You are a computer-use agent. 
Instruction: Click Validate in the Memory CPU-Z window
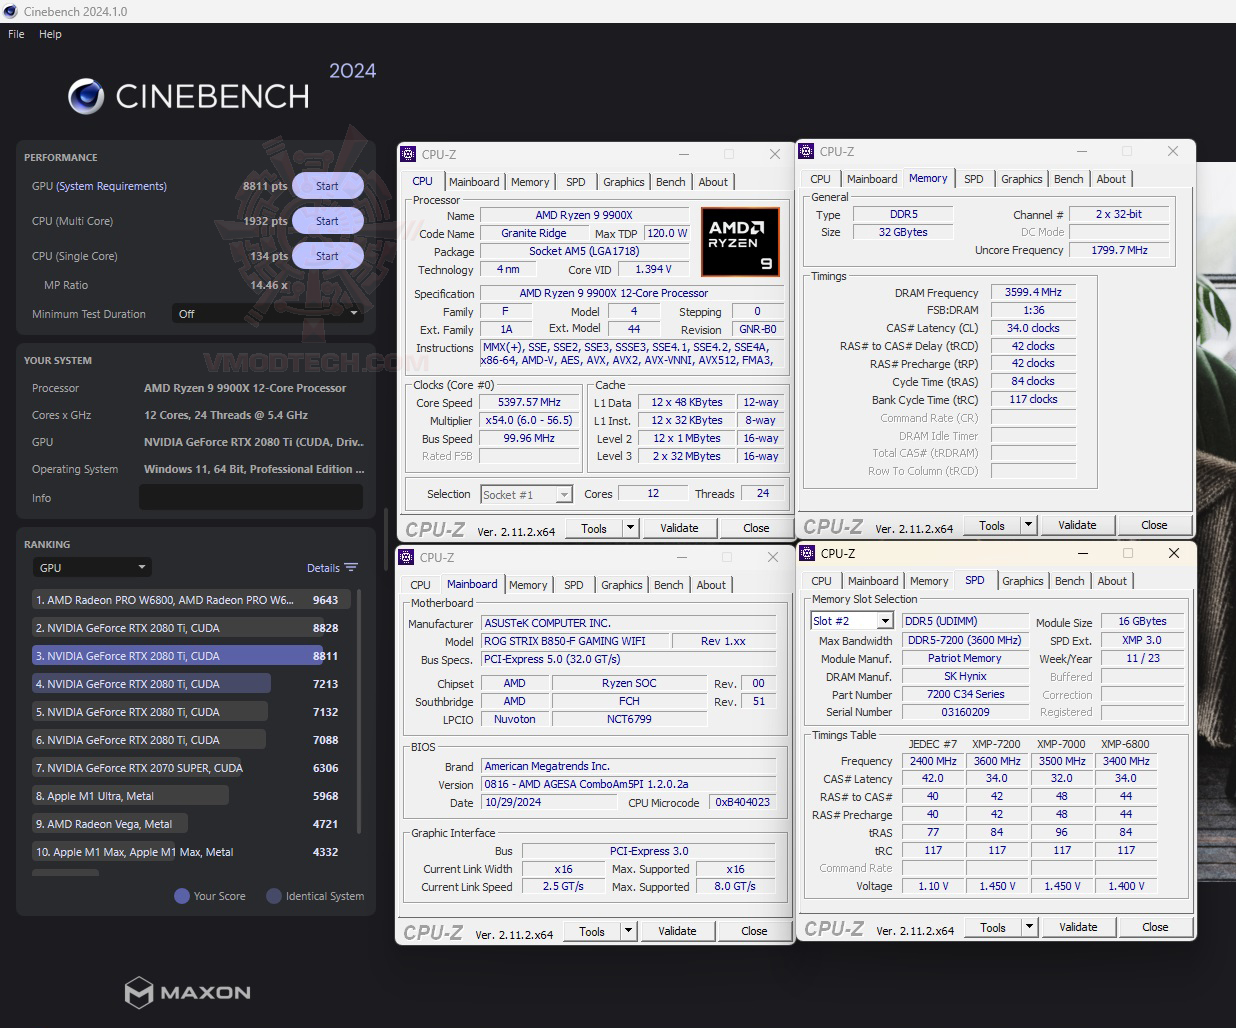(1078, 524)
